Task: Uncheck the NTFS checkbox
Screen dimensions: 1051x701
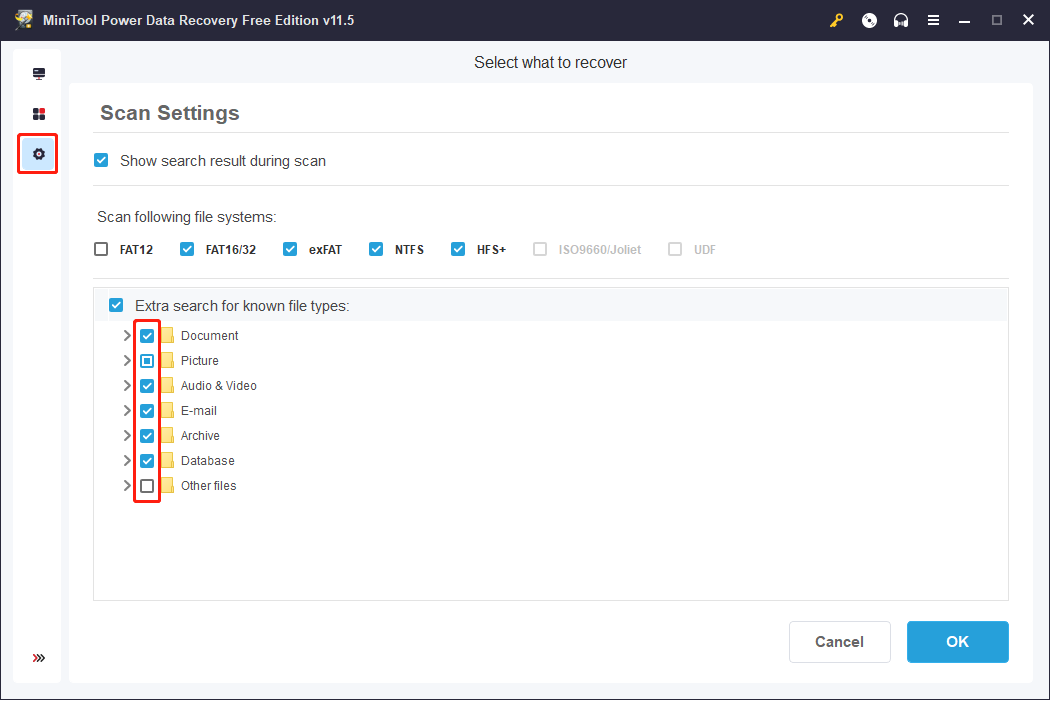Action: click(376, 249)
